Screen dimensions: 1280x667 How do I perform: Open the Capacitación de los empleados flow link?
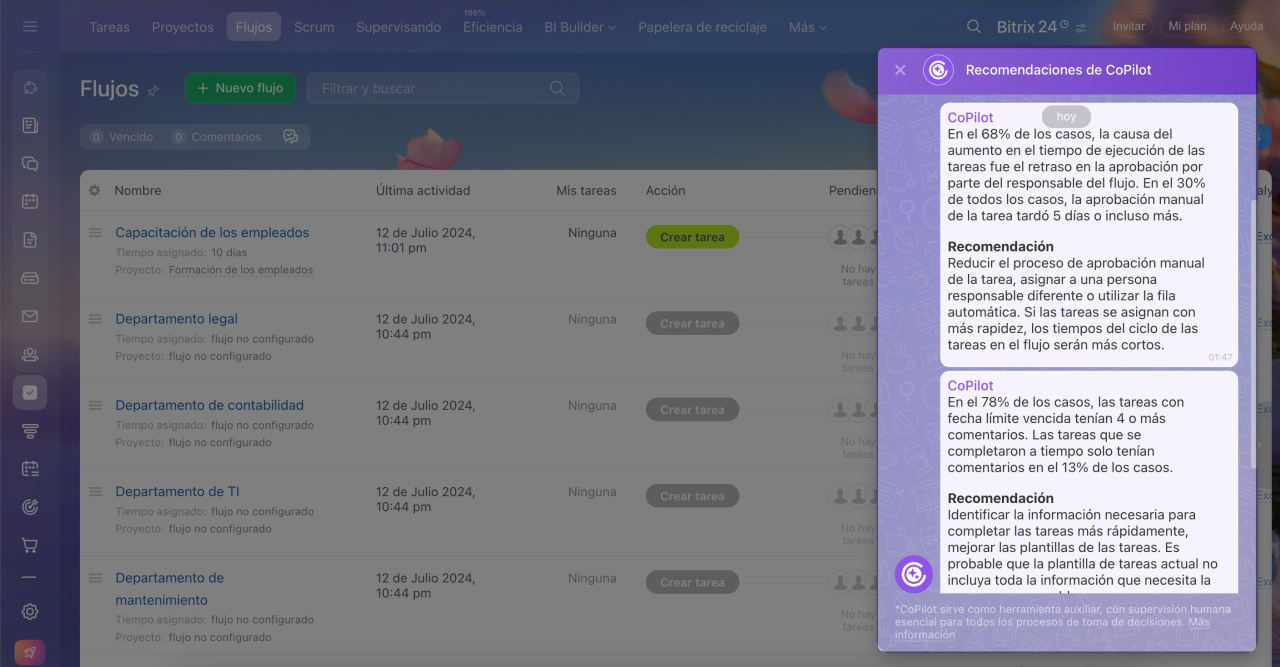pyautogui.click(x=212, y=232)
